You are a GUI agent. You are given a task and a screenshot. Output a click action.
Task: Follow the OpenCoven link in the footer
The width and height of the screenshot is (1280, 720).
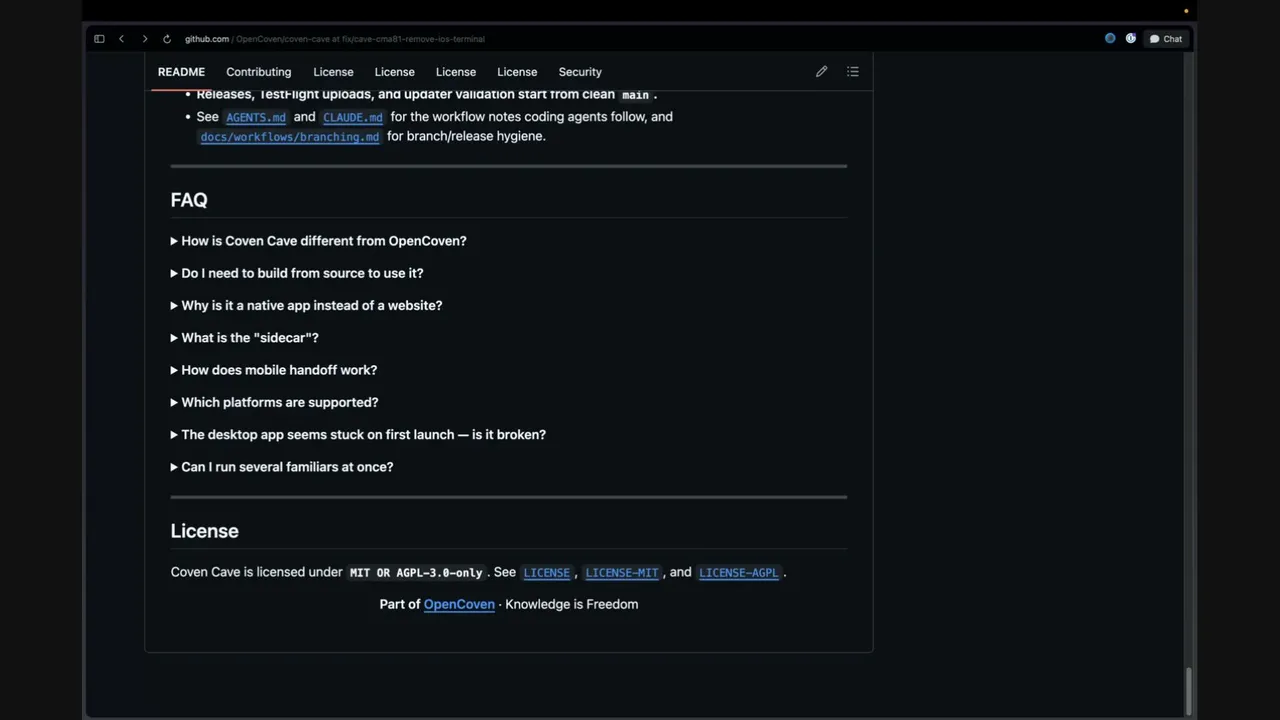pos(459,604)
